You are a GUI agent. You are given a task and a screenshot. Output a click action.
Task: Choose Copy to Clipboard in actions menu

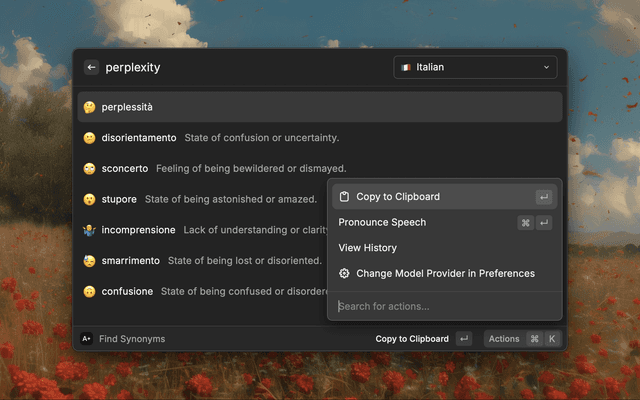pyautogui.click(x=397, y=197)
